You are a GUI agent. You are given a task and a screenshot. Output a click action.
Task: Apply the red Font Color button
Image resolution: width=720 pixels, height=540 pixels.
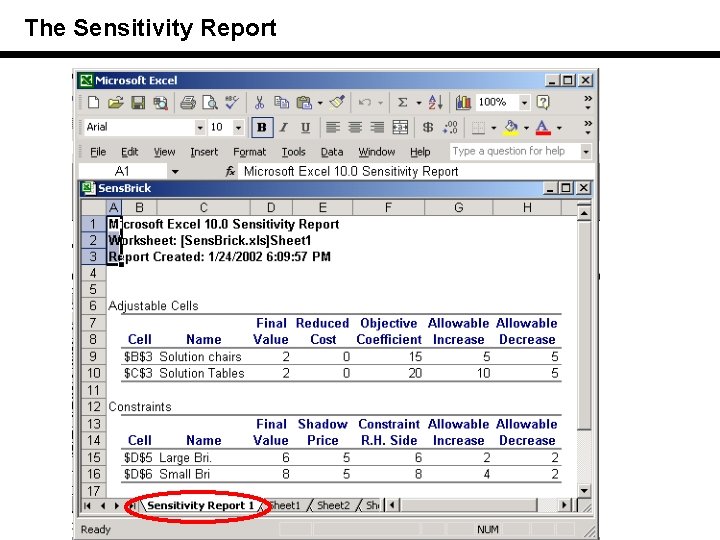click(x=543, y=128)
